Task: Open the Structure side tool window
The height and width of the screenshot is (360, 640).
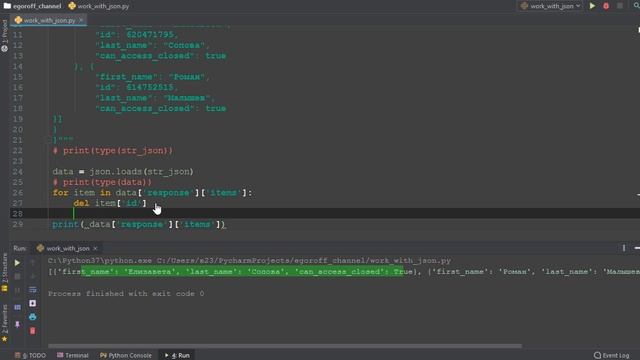Action: [x=4, y=272]
